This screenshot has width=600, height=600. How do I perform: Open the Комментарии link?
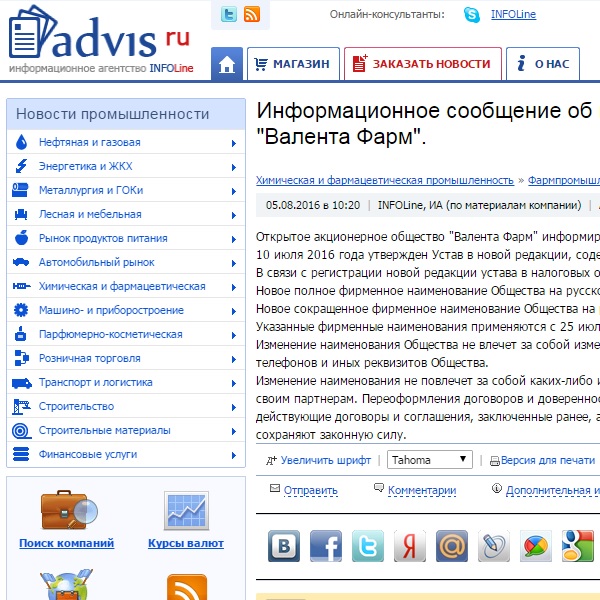(x=422, y=490)
